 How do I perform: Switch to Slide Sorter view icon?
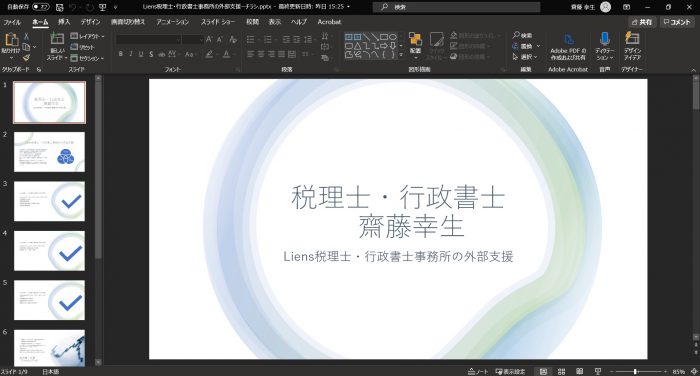(x=562, y=372)
